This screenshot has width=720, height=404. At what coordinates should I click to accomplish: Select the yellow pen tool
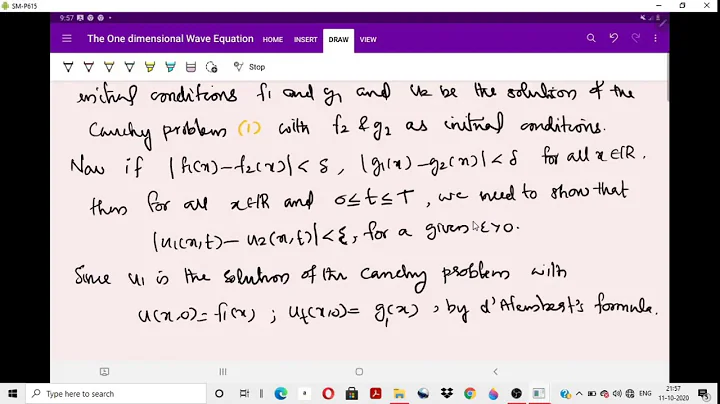(x=109, y=67)
